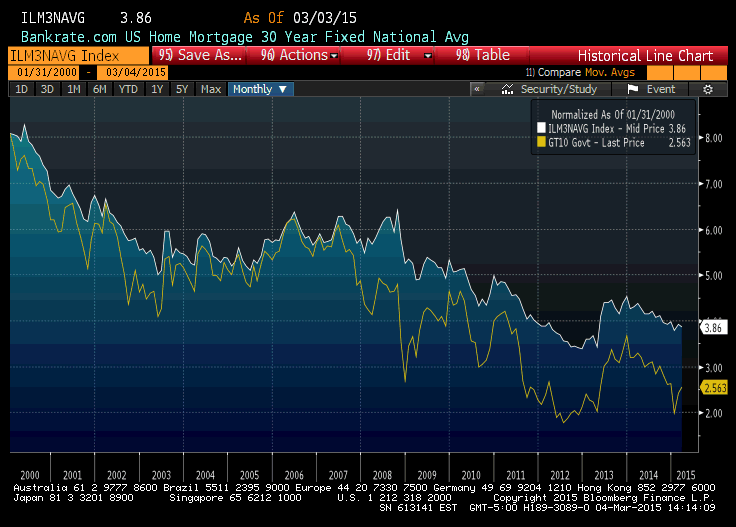The width and height of the screenshot is (736, 527).
Task: Expand the Edit dropdown menu
Action: (x=400, y=56)
